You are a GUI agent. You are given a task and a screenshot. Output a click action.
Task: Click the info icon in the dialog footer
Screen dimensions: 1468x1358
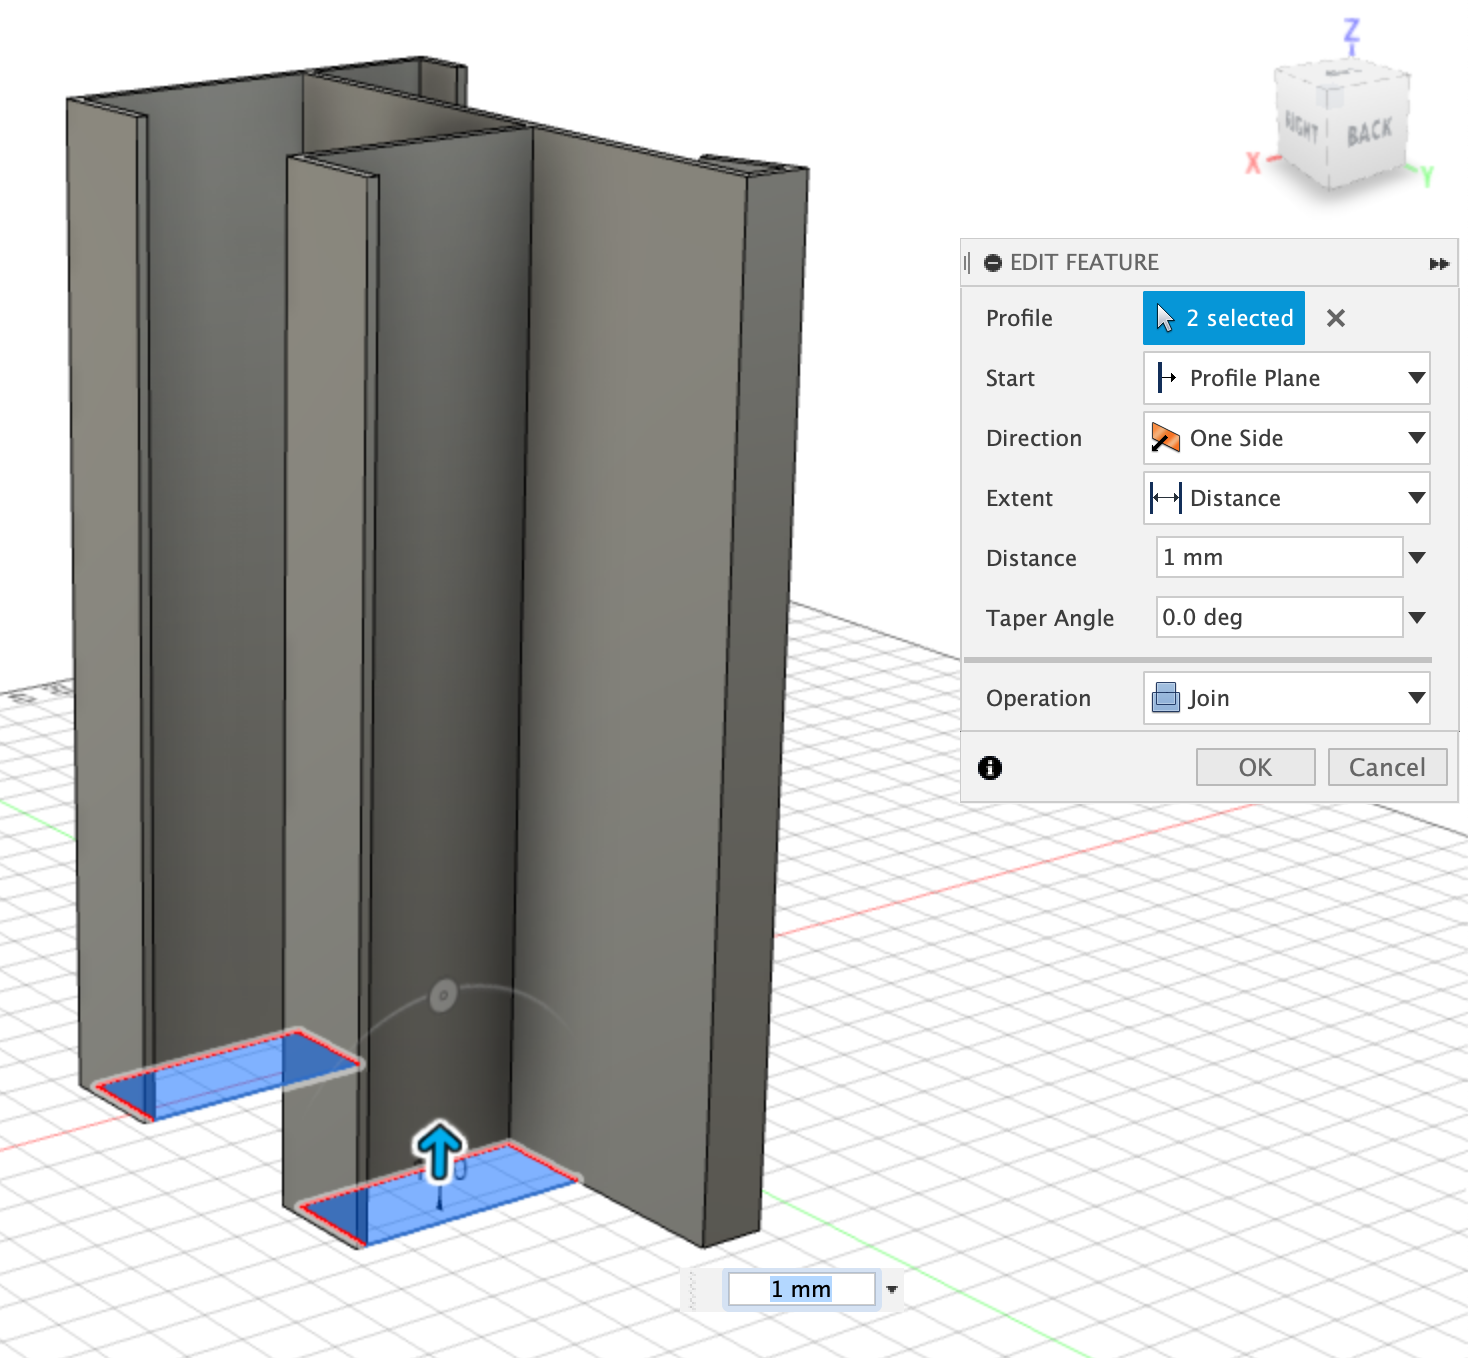[990, 767]
